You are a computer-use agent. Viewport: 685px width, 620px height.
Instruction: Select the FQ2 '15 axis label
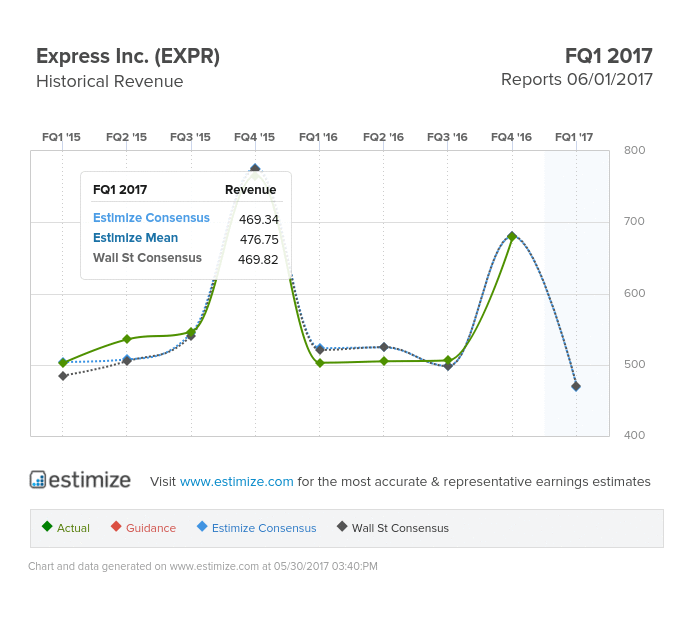tap(126, 137)
